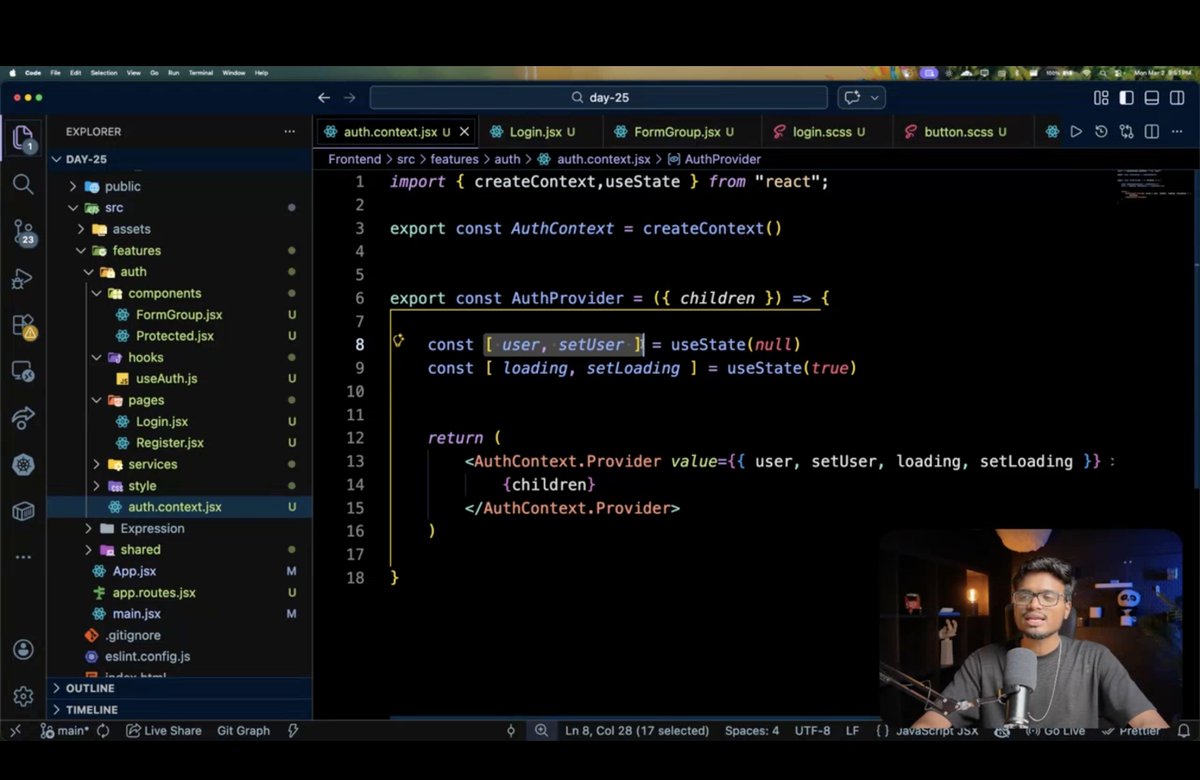
Task: Click the remote window icon in status bar
Action: click(x=15, y=731)
